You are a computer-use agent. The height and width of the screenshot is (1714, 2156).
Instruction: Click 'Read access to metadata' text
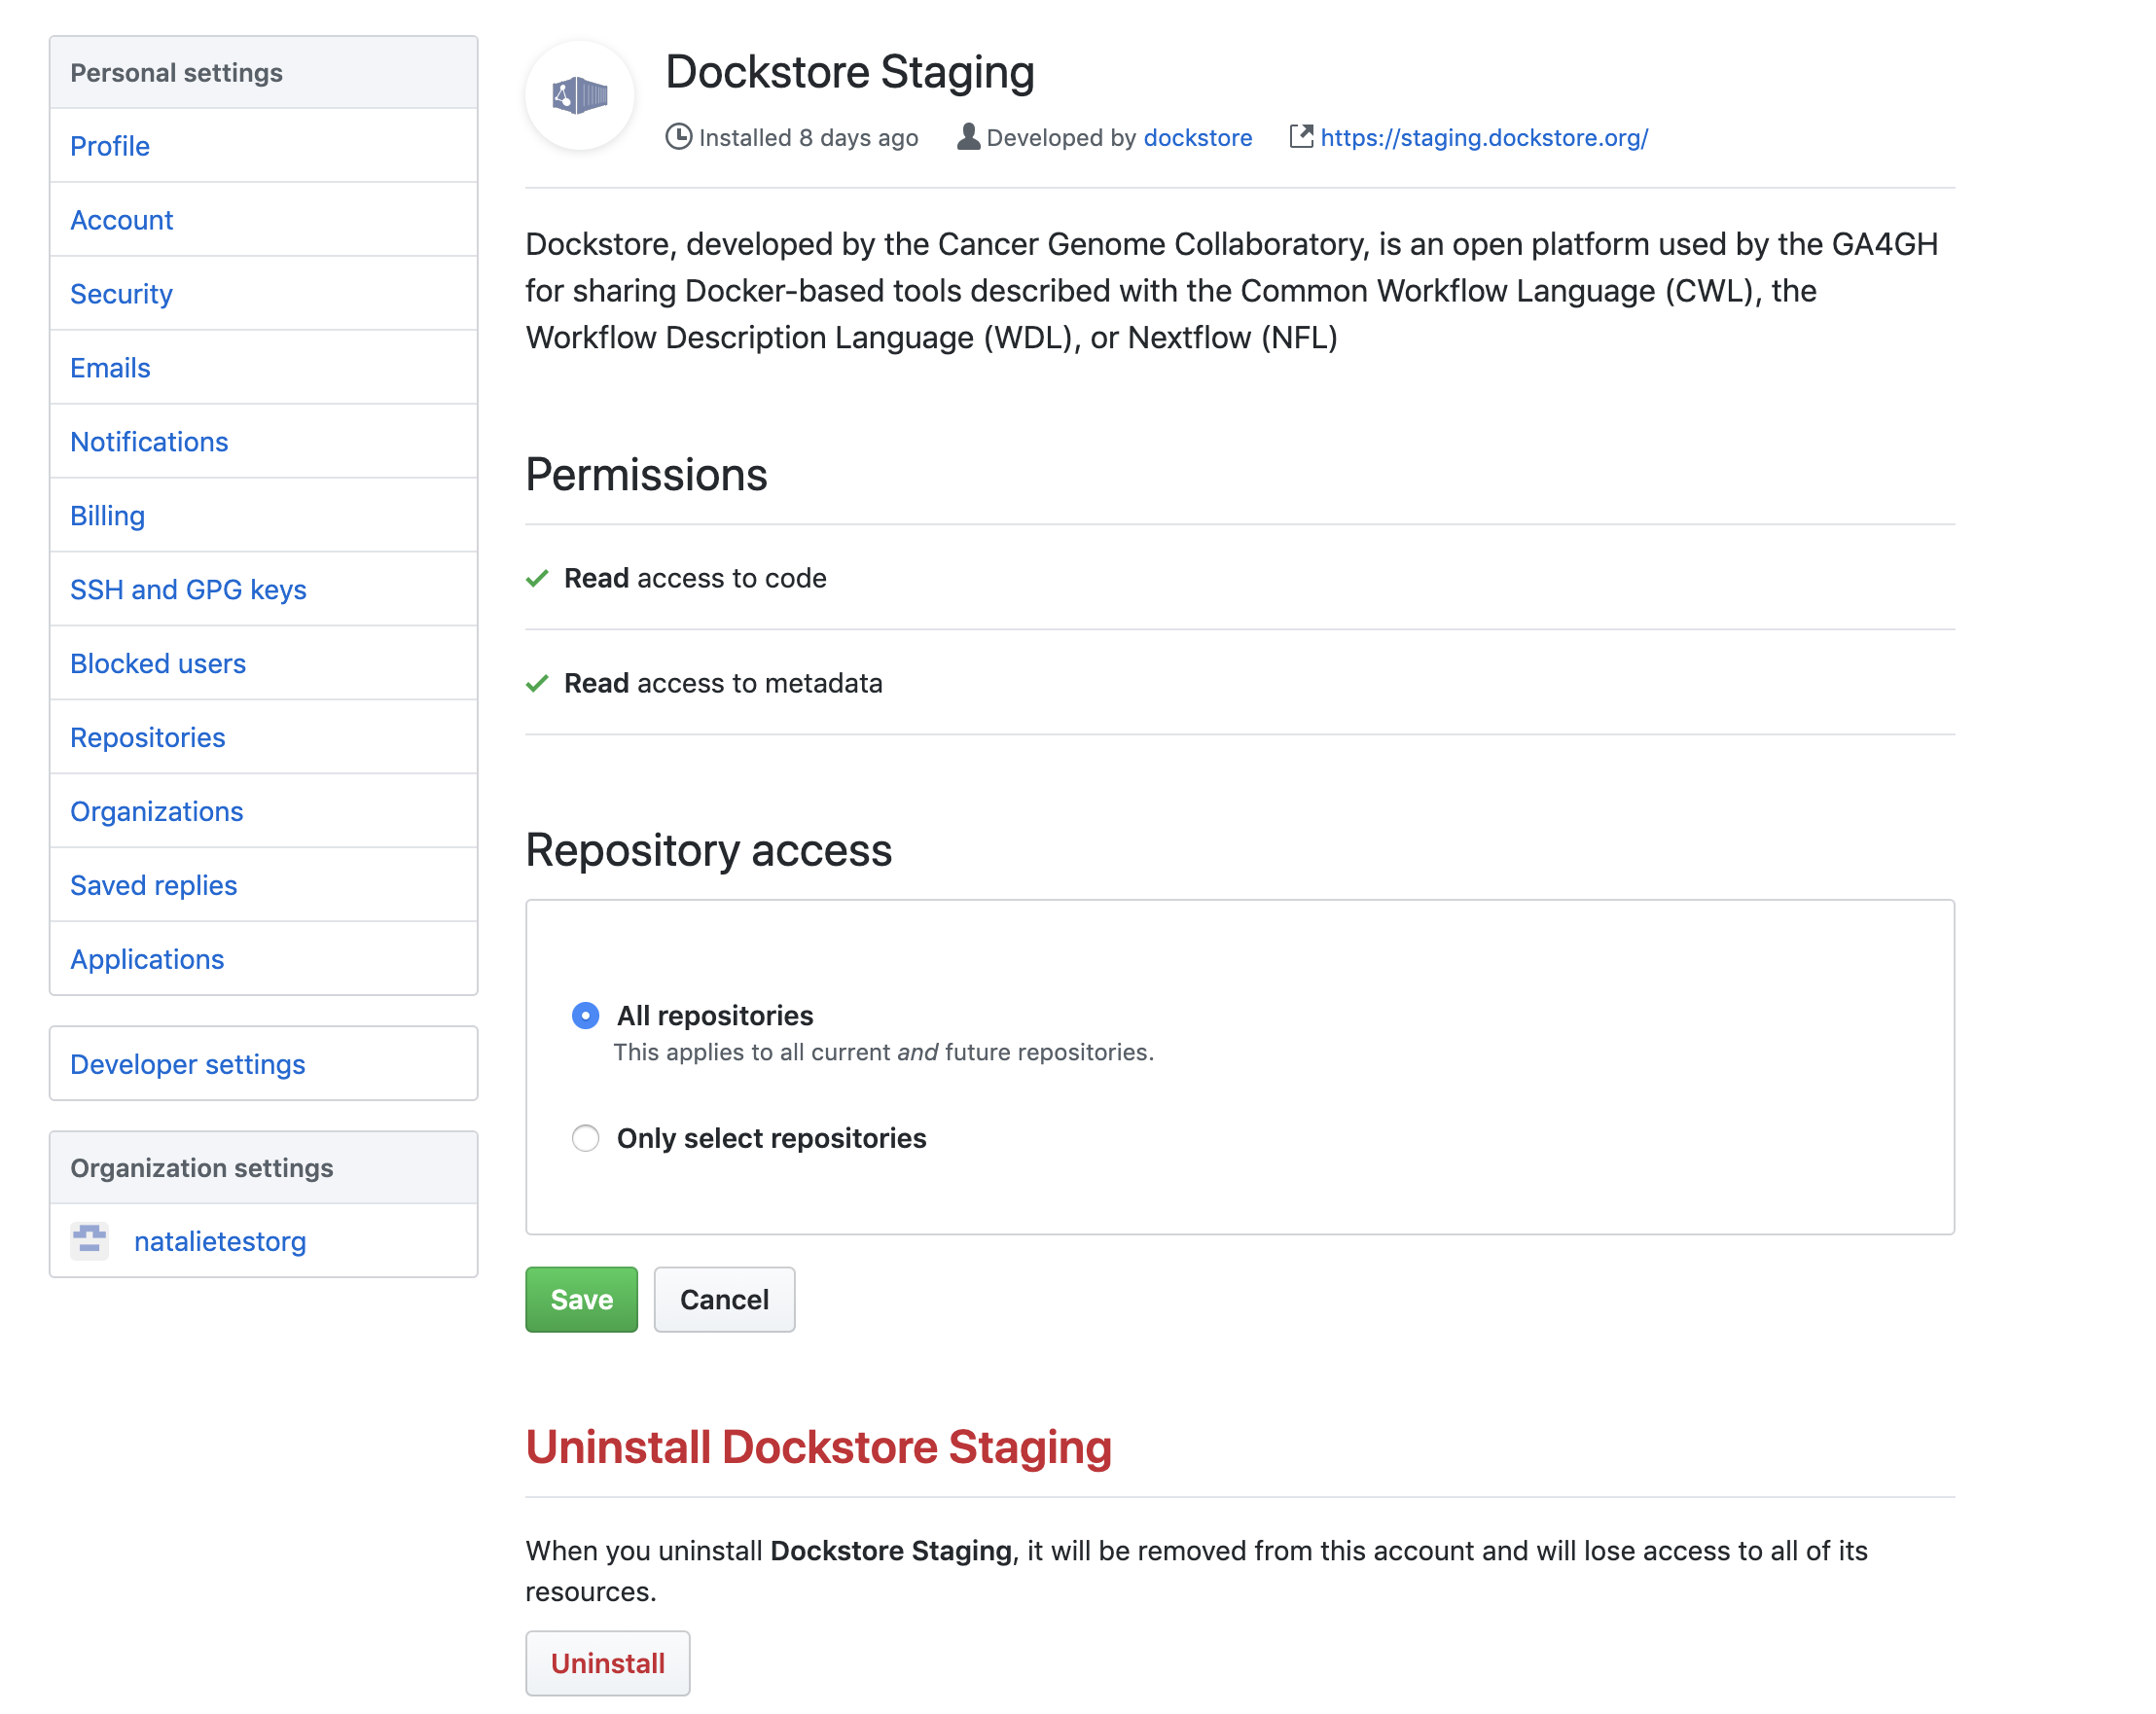723,683
